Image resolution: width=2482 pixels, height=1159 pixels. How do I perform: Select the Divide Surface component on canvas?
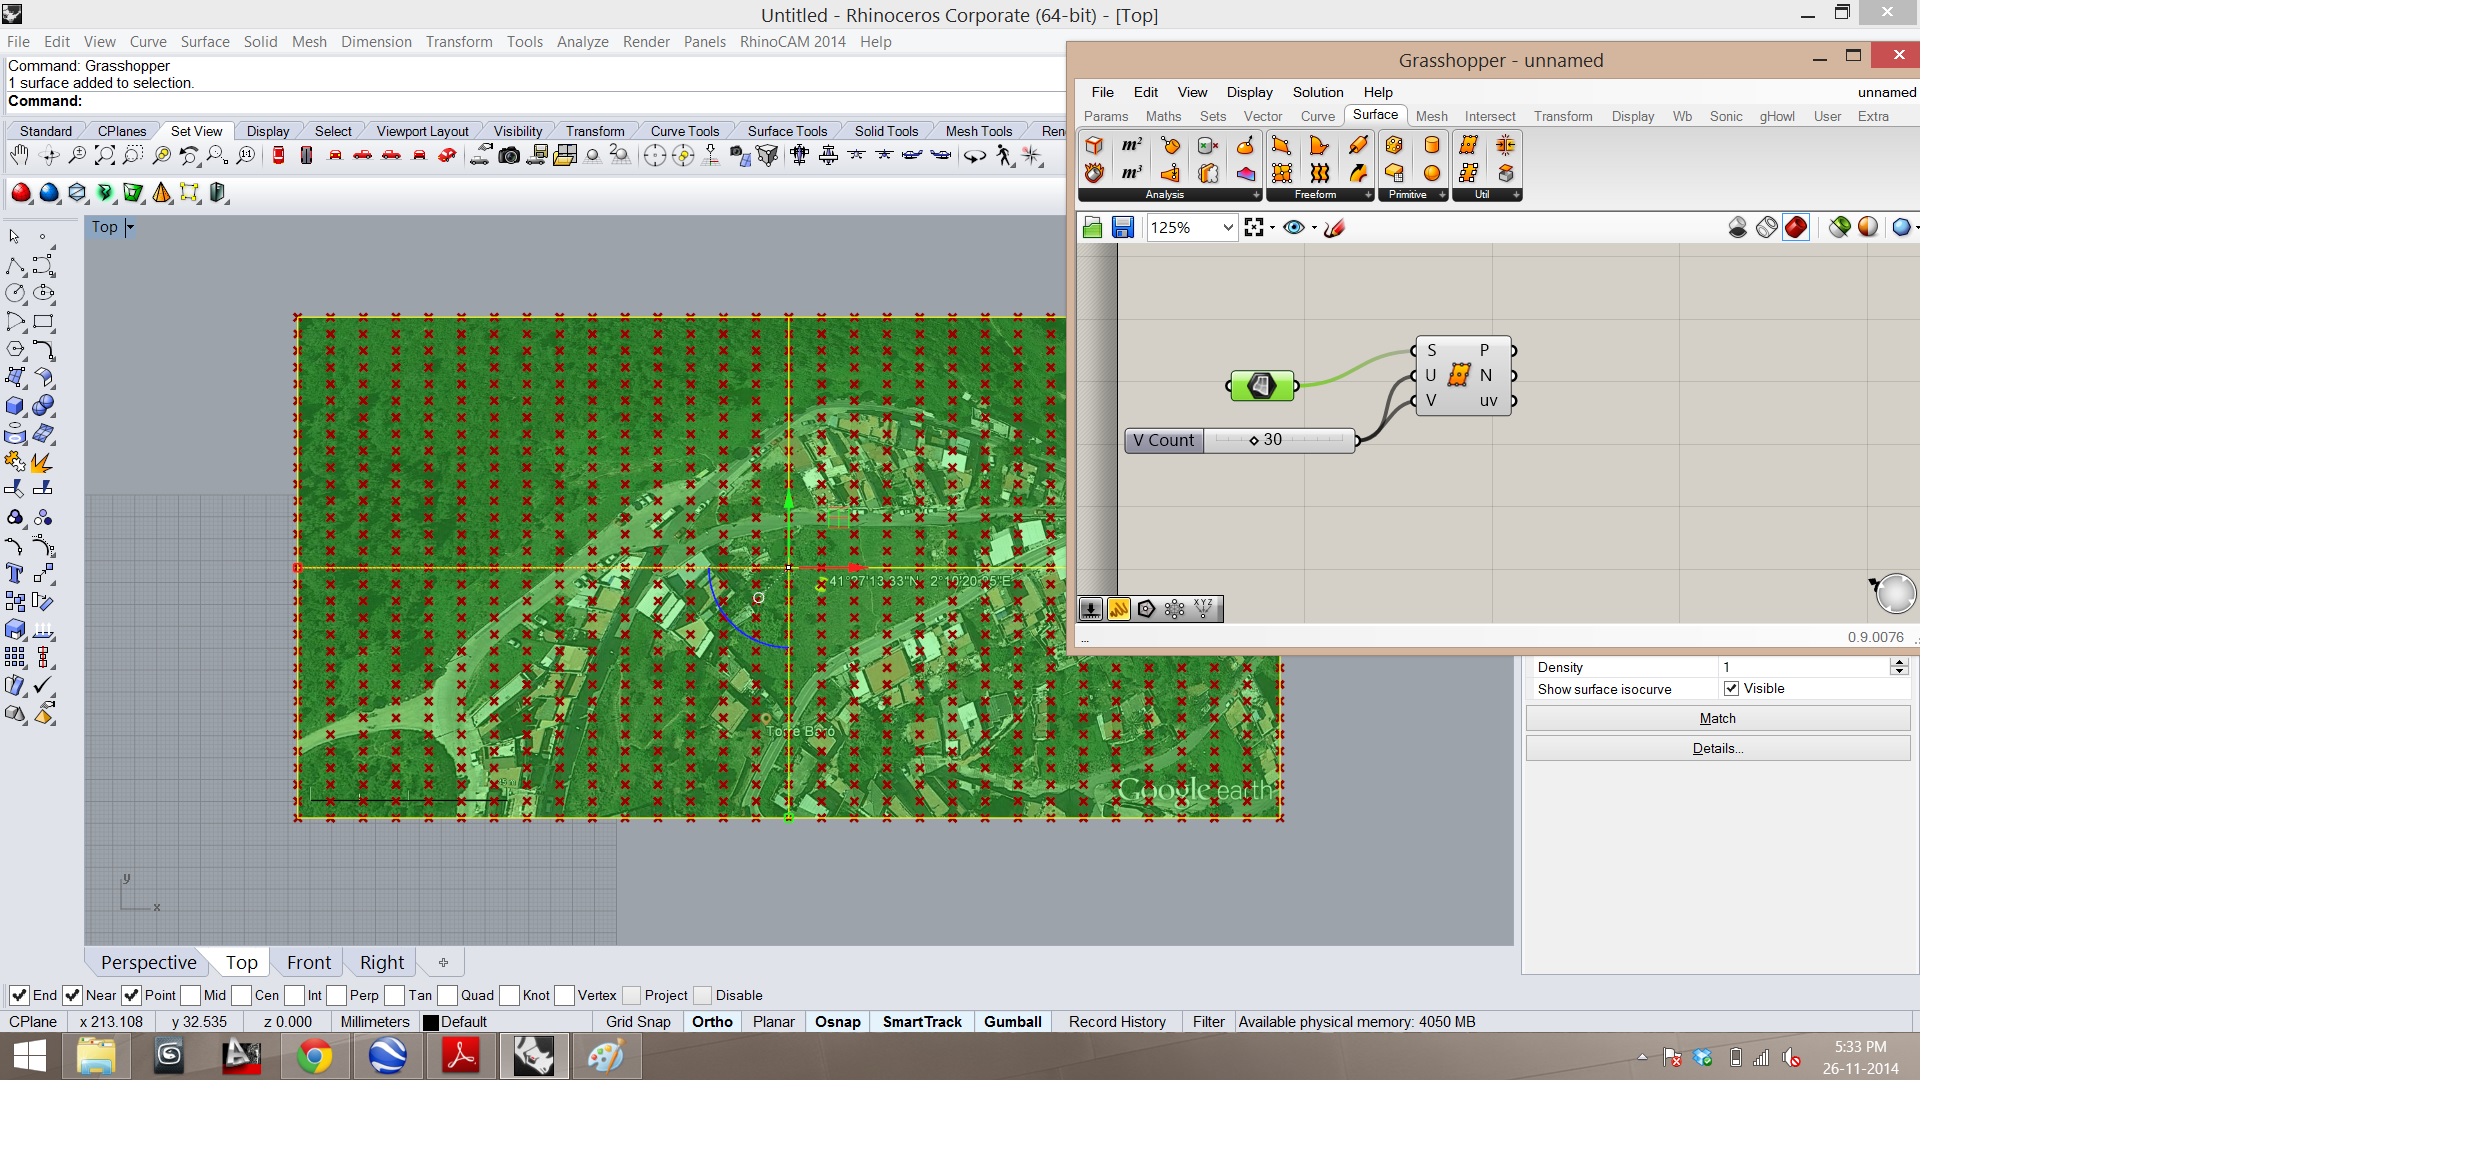pyautogui.click(x=1460, y=375)
